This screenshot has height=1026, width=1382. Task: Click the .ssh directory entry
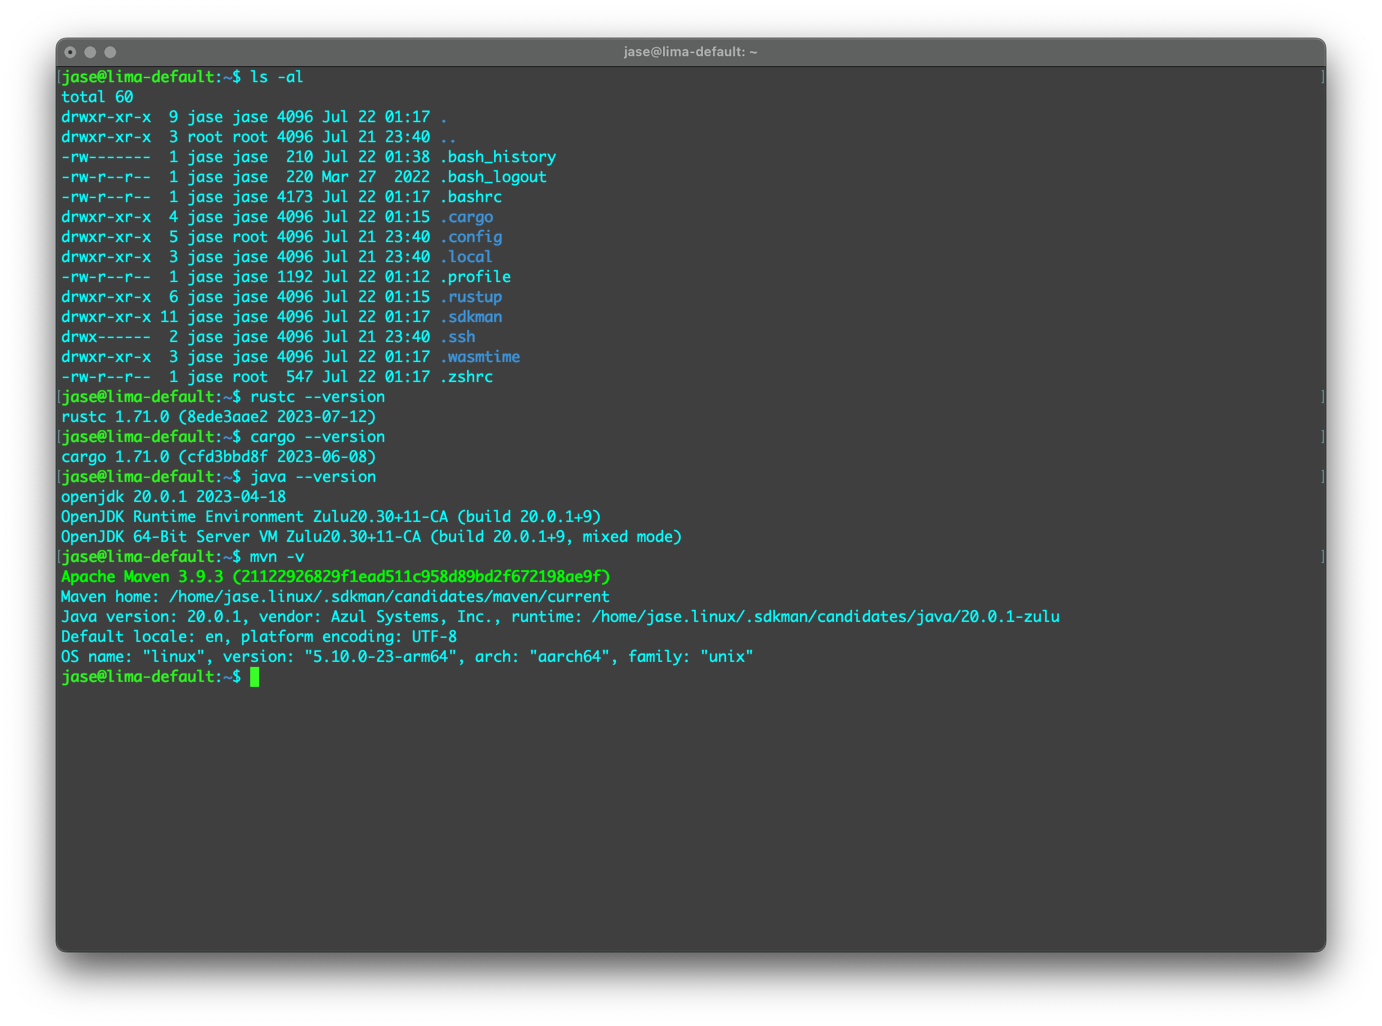(x=458, y=337)
